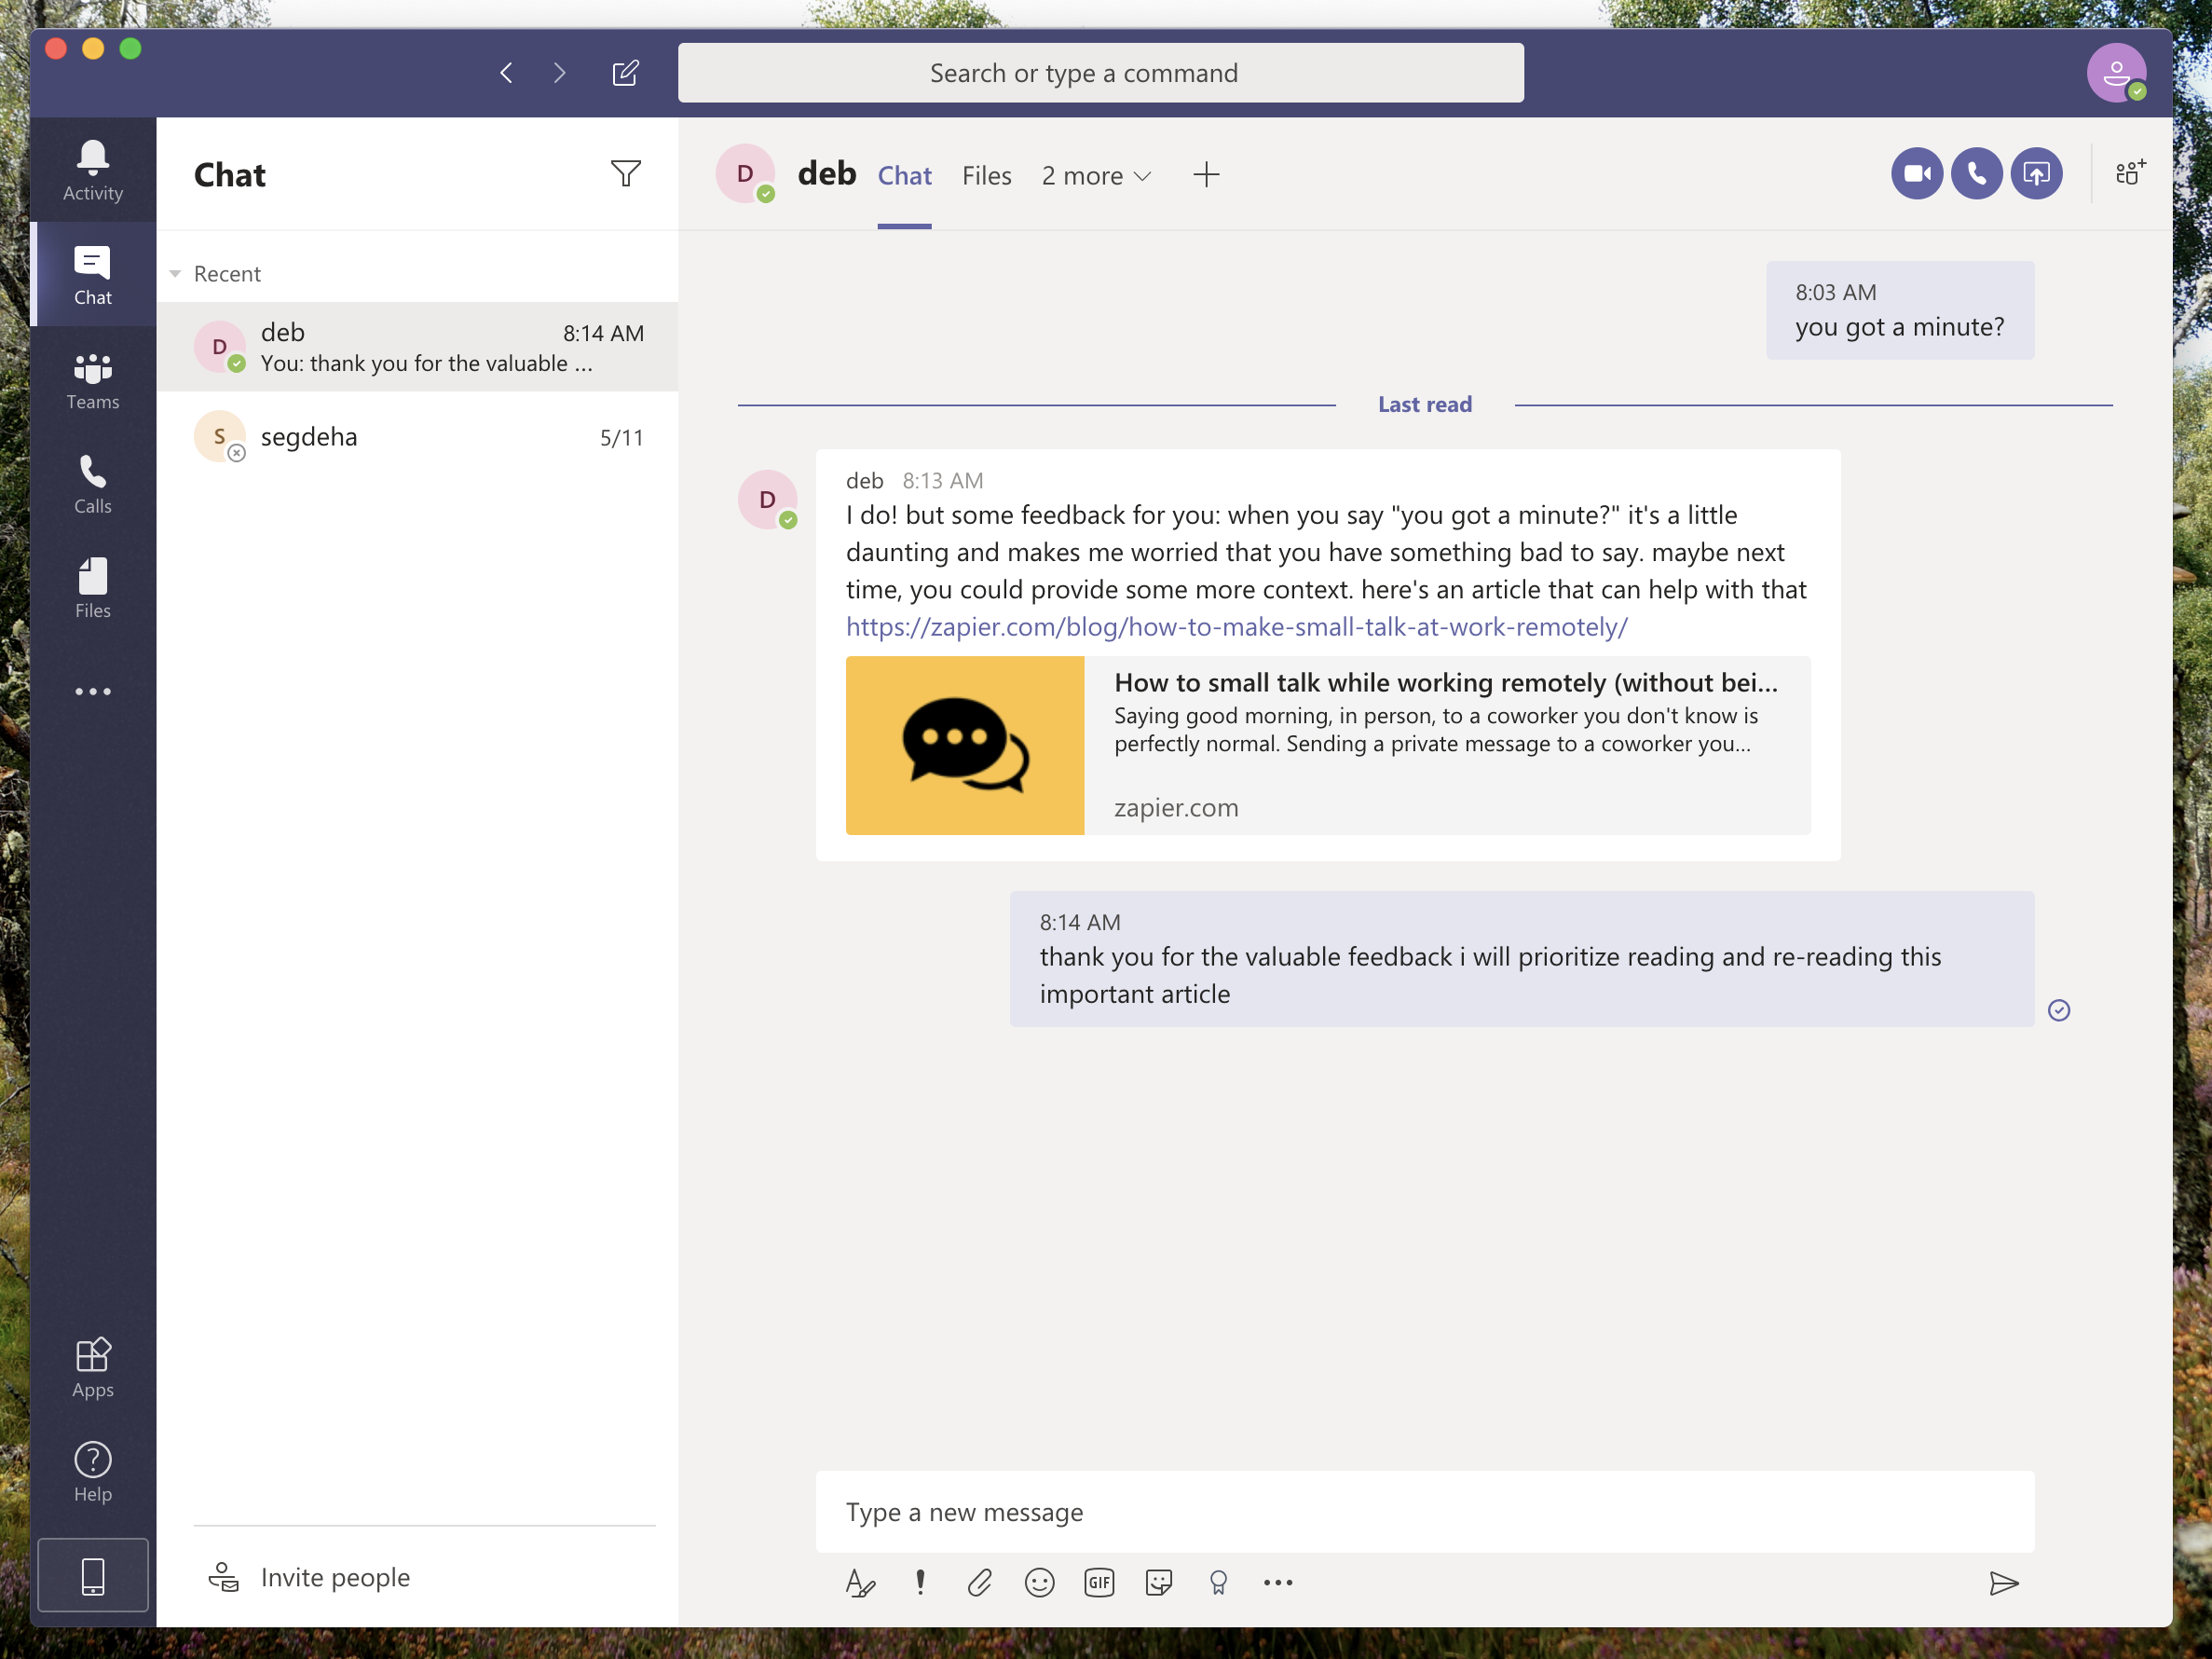The image size is (2212, 1659).
Task: Start a video call with deb
Action: (x=1916, y=174)
